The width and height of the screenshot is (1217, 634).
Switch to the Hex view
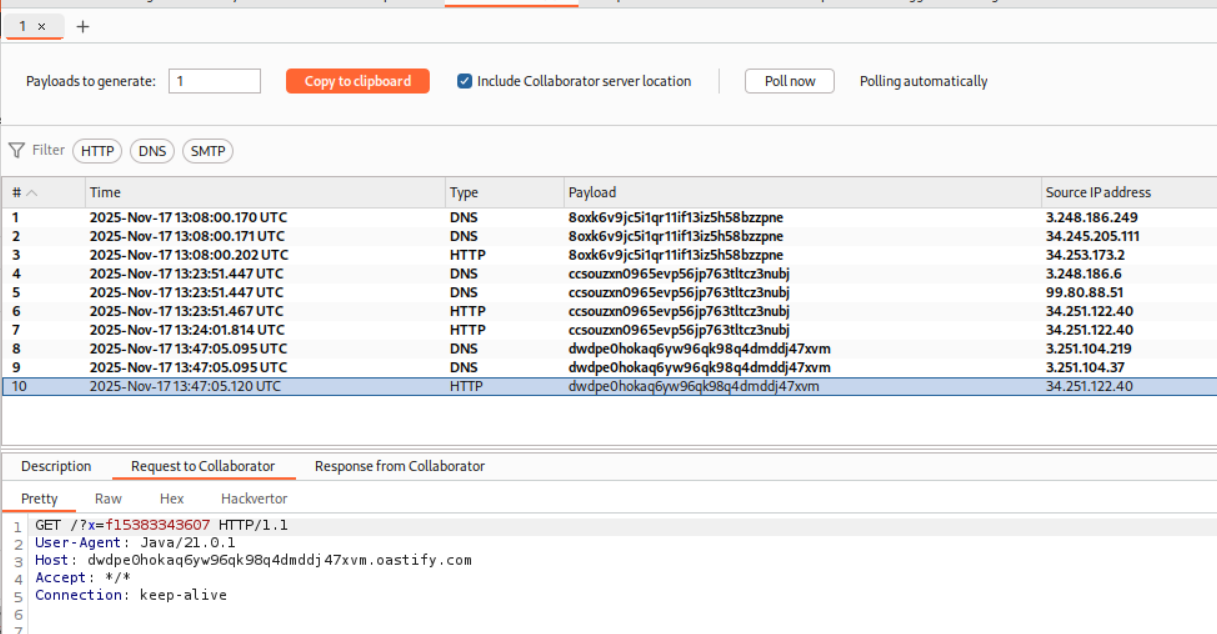171,498
